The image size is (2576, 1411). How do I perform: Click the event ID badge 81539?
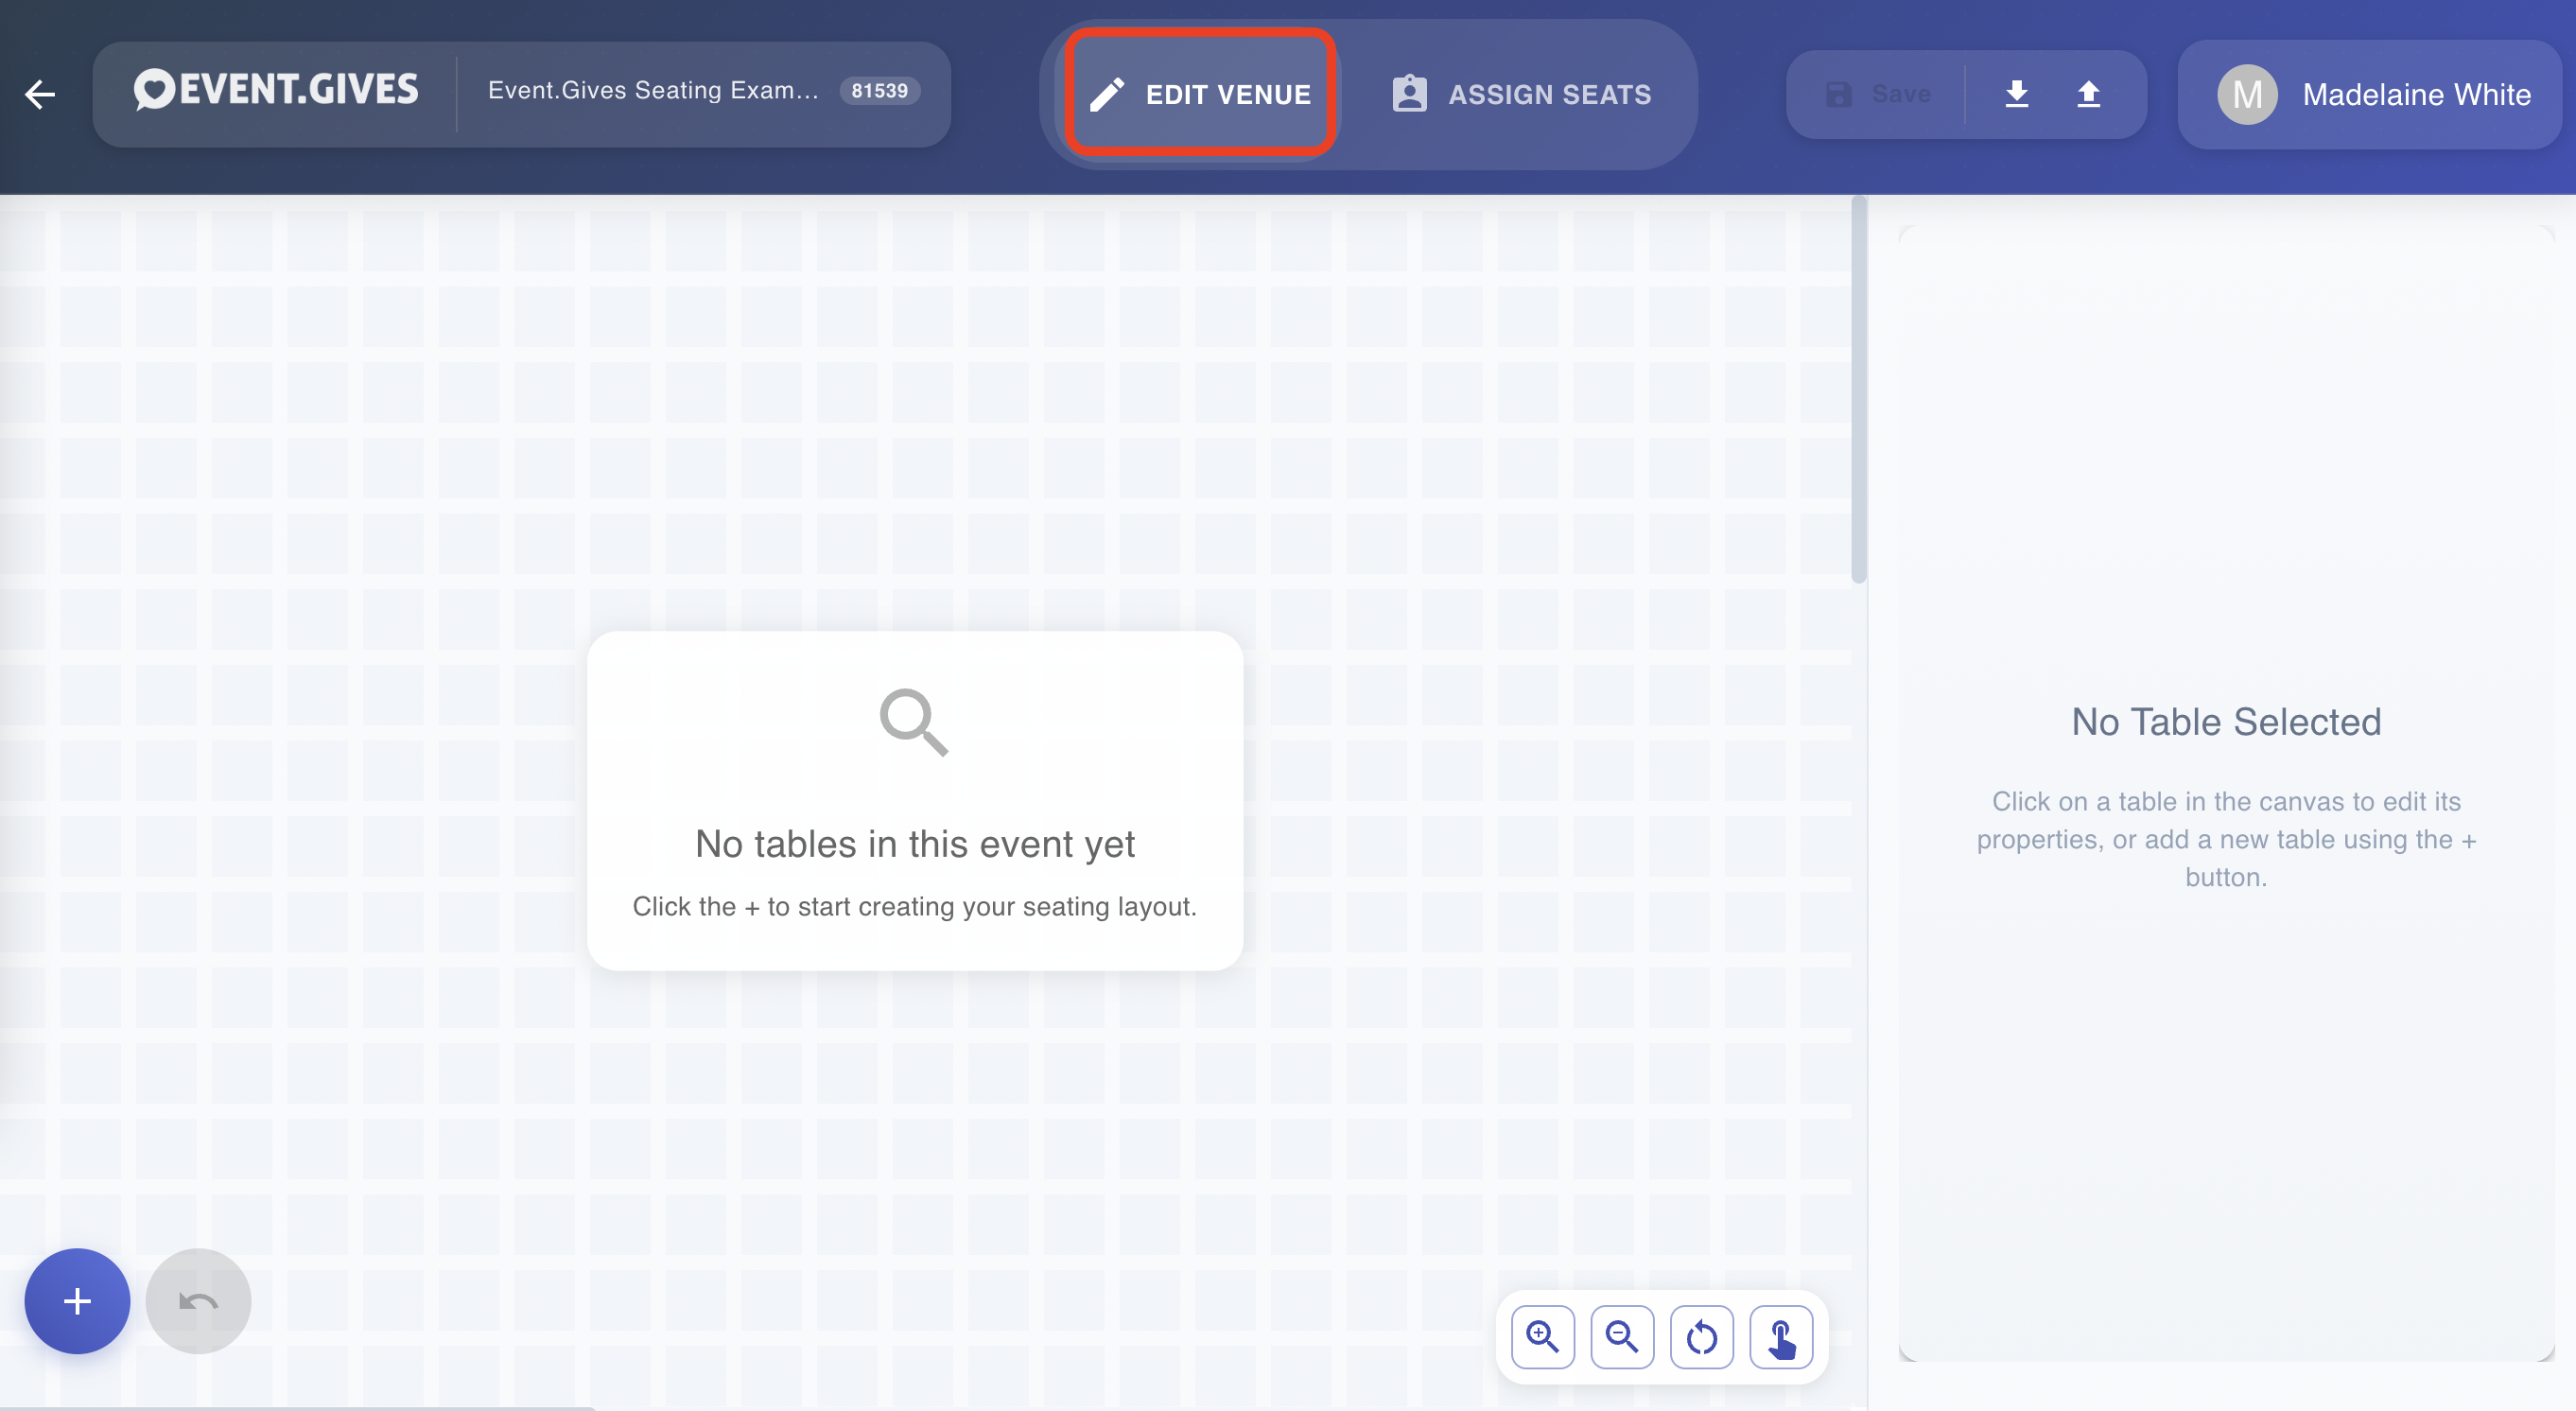pos(879,91)
